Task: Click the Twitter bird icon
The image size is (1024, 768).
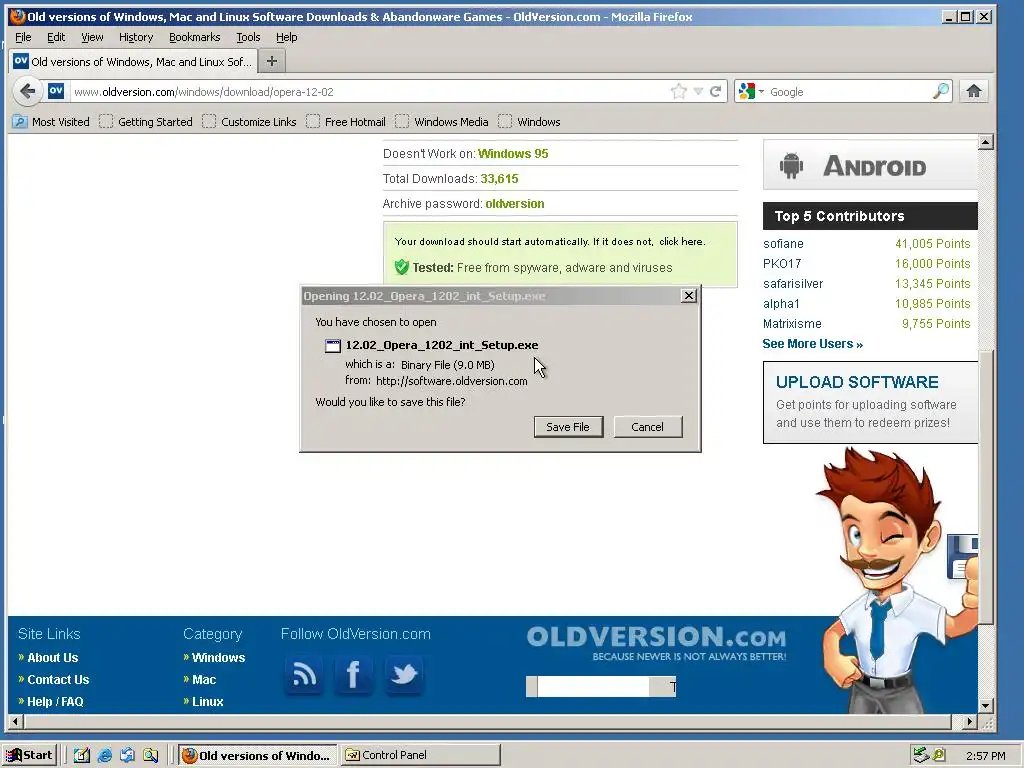Action: 404,674
